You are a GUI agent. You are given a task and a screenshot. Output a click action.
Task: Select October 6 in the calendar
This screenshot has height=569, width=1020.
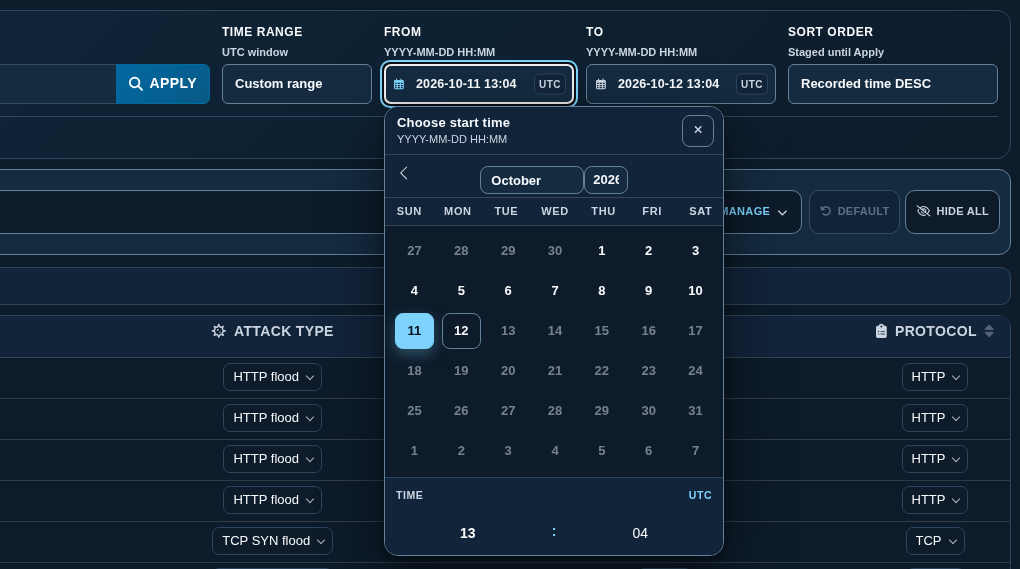coord(508,291)
